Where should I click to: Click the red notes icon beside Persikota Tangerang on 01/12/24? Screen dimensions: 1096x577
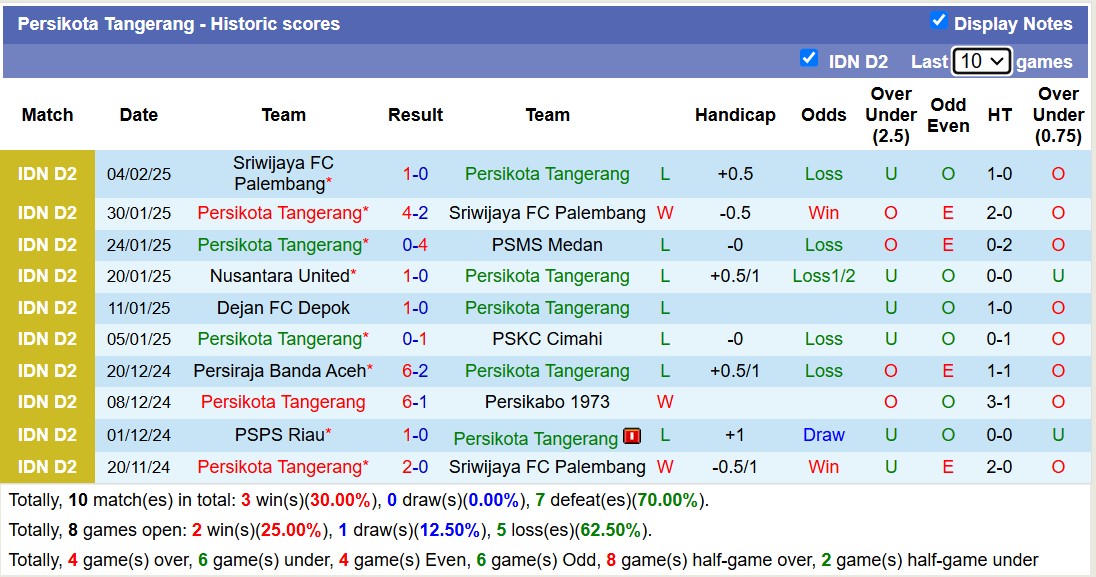[x=631, y=437]
